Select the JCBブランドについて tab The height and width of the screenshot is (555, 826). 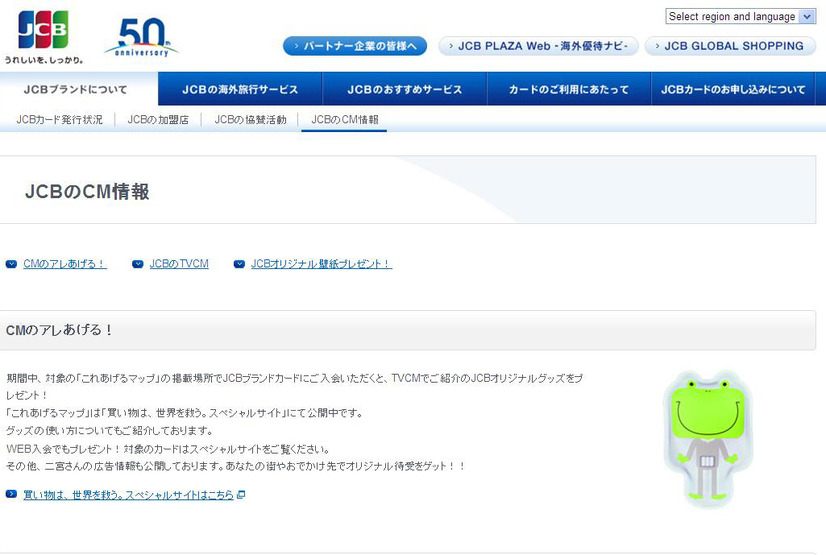click(x=78, y=89)
